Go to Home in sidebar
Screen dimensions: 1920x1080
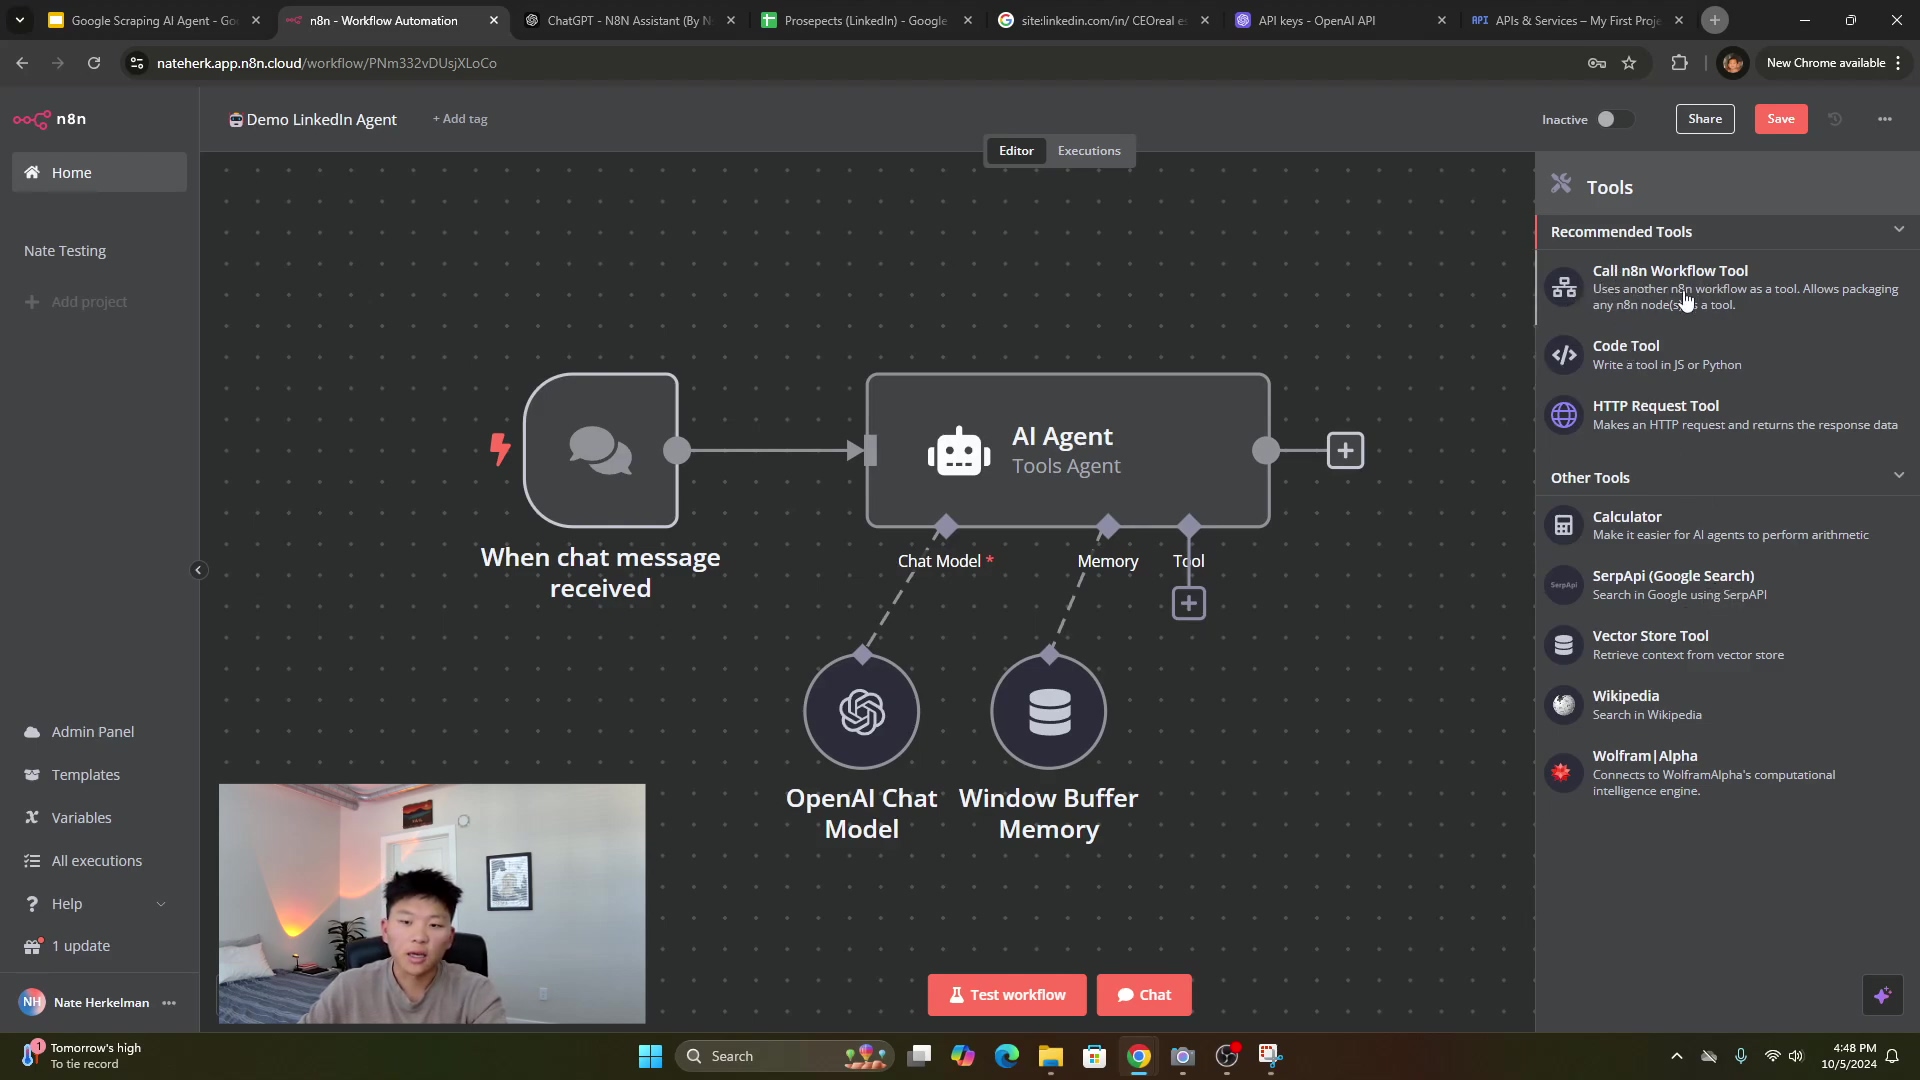pos(99,172)
